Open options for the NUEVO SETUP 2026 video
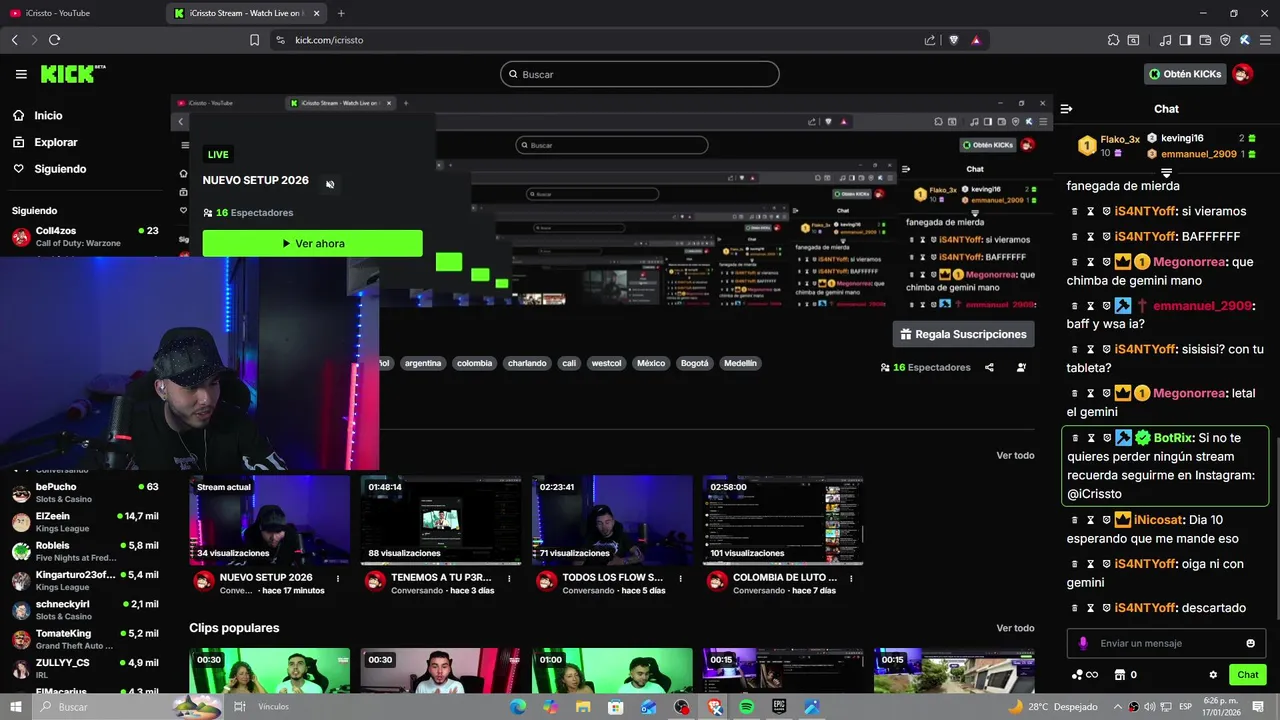 [x=338, y=578]
